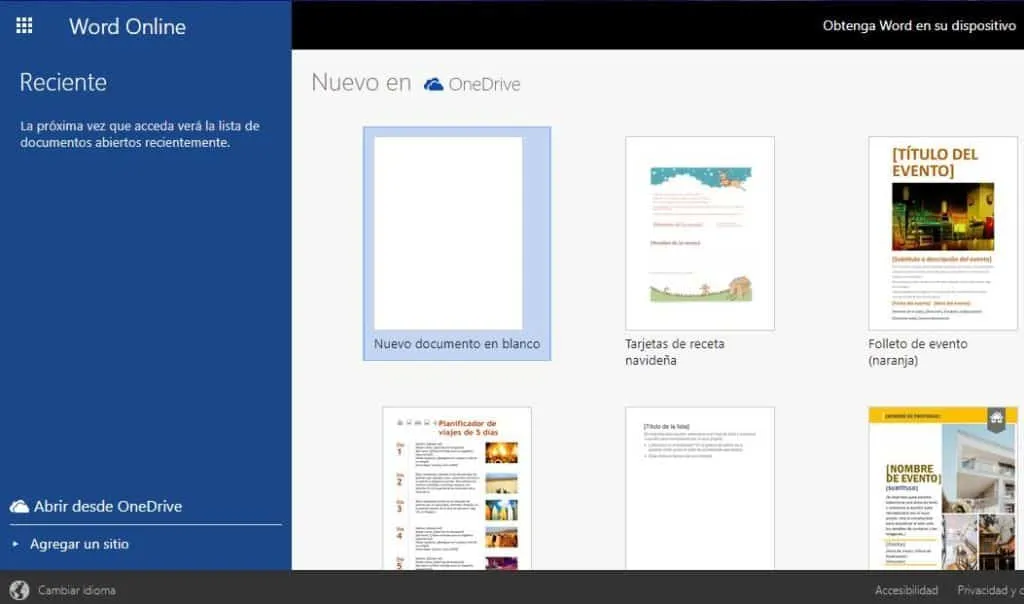The height and width of the screenshot is (604, 1024).
Task: Click the OneDrive text in Nuevo en heading
Action: tap(484, 84)
